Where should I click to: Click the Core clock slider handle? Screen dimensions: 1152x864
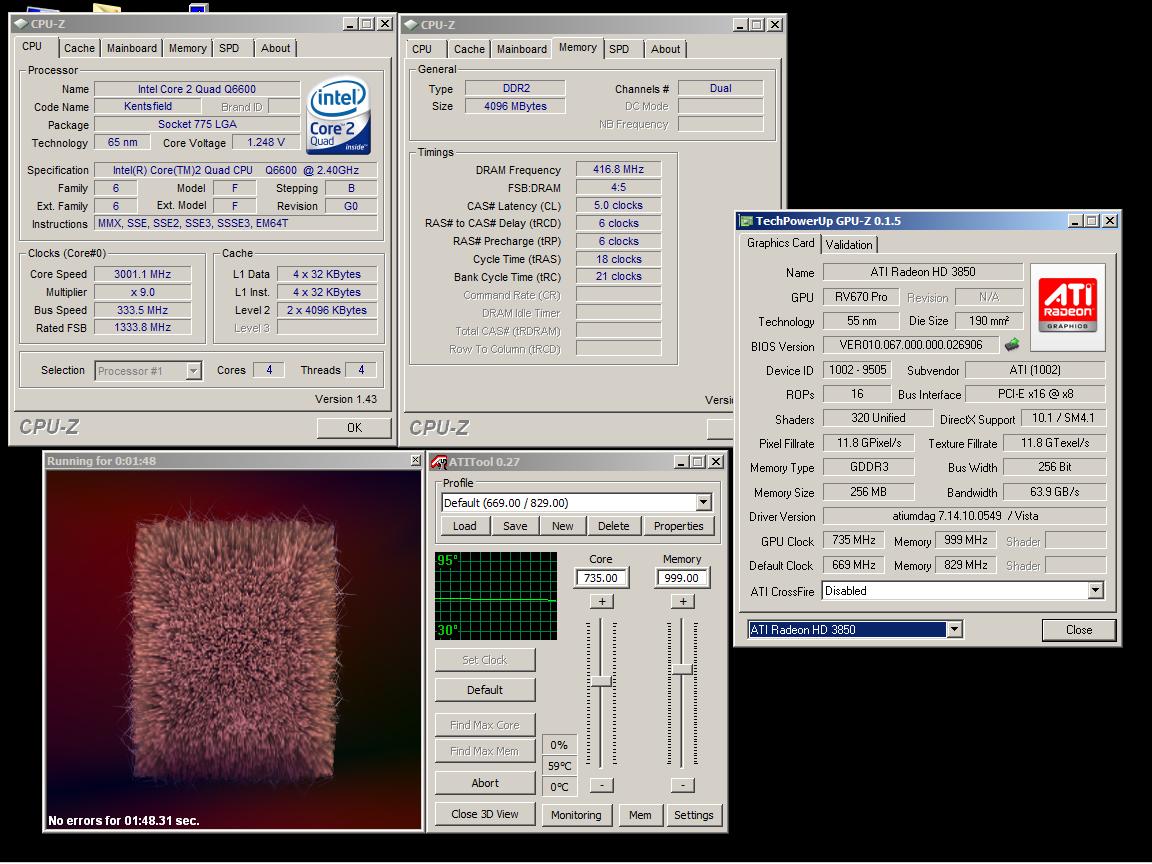601,681
